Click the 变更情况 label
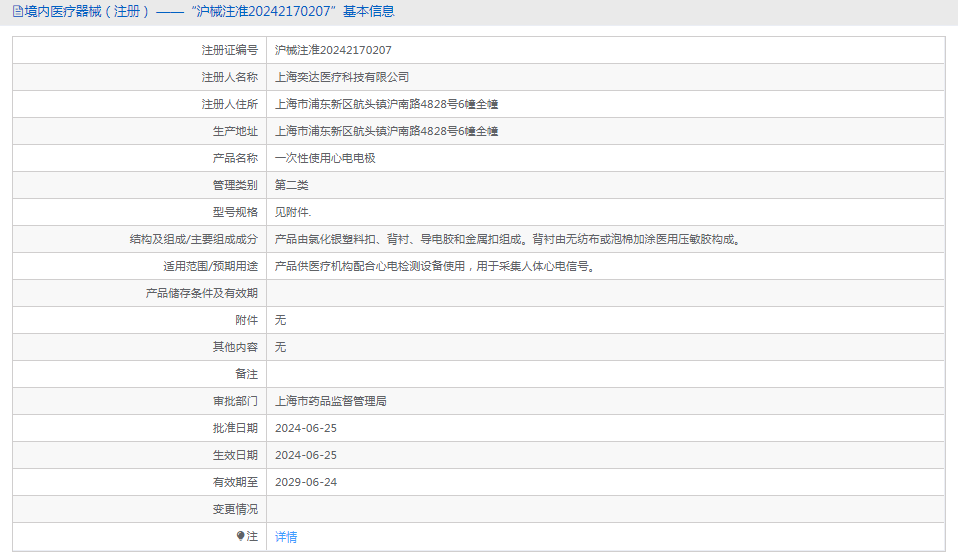 (x=235, y=508)
